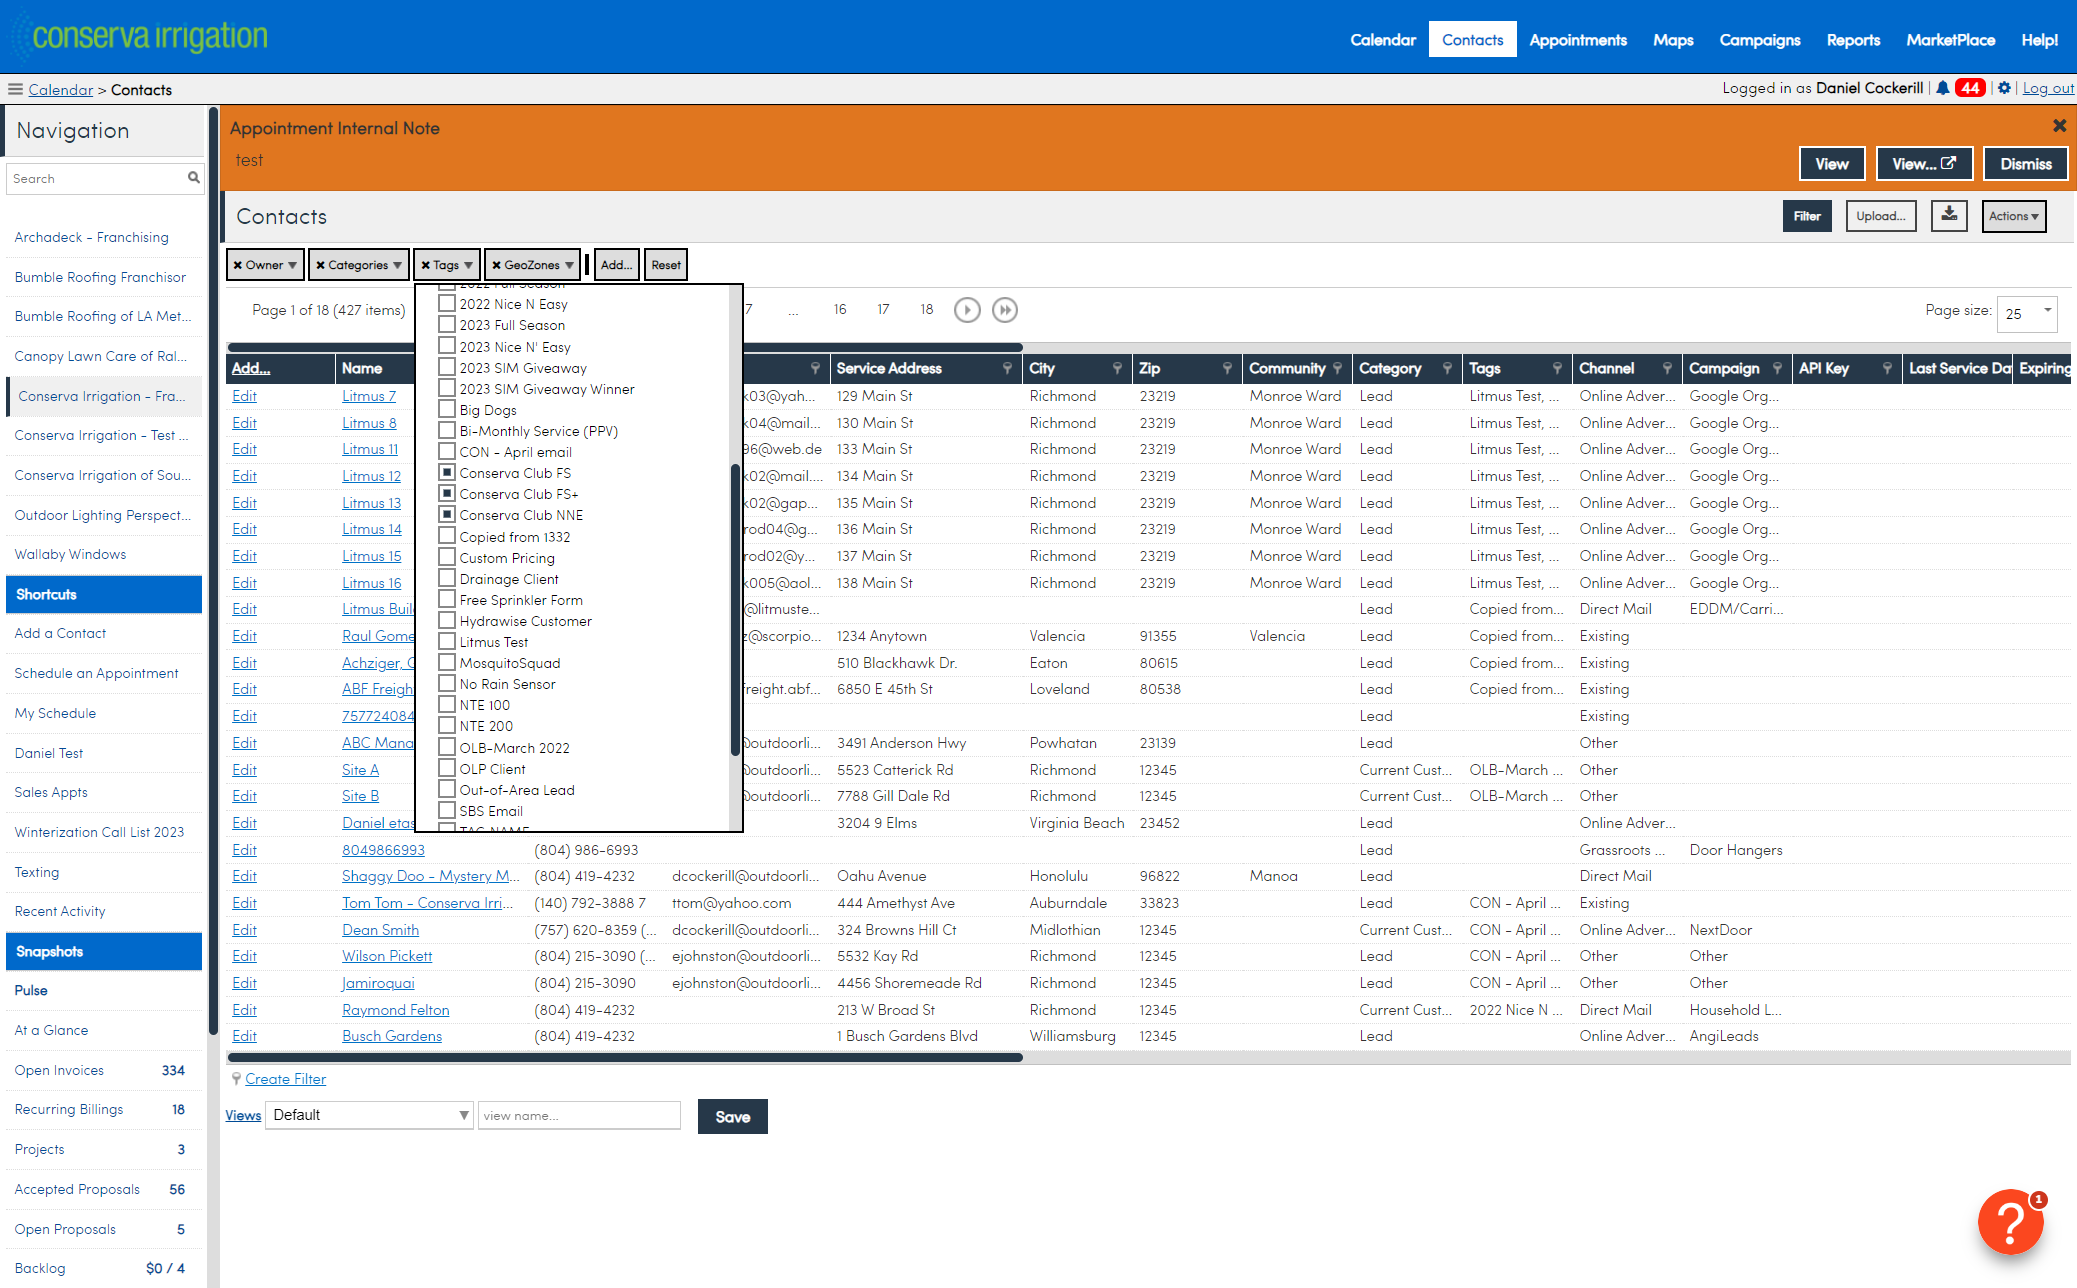Click filter icon on Service Address column
Viewport: 2077px width, 1288px height.
pyautogui.click(x=1007, y=368)
